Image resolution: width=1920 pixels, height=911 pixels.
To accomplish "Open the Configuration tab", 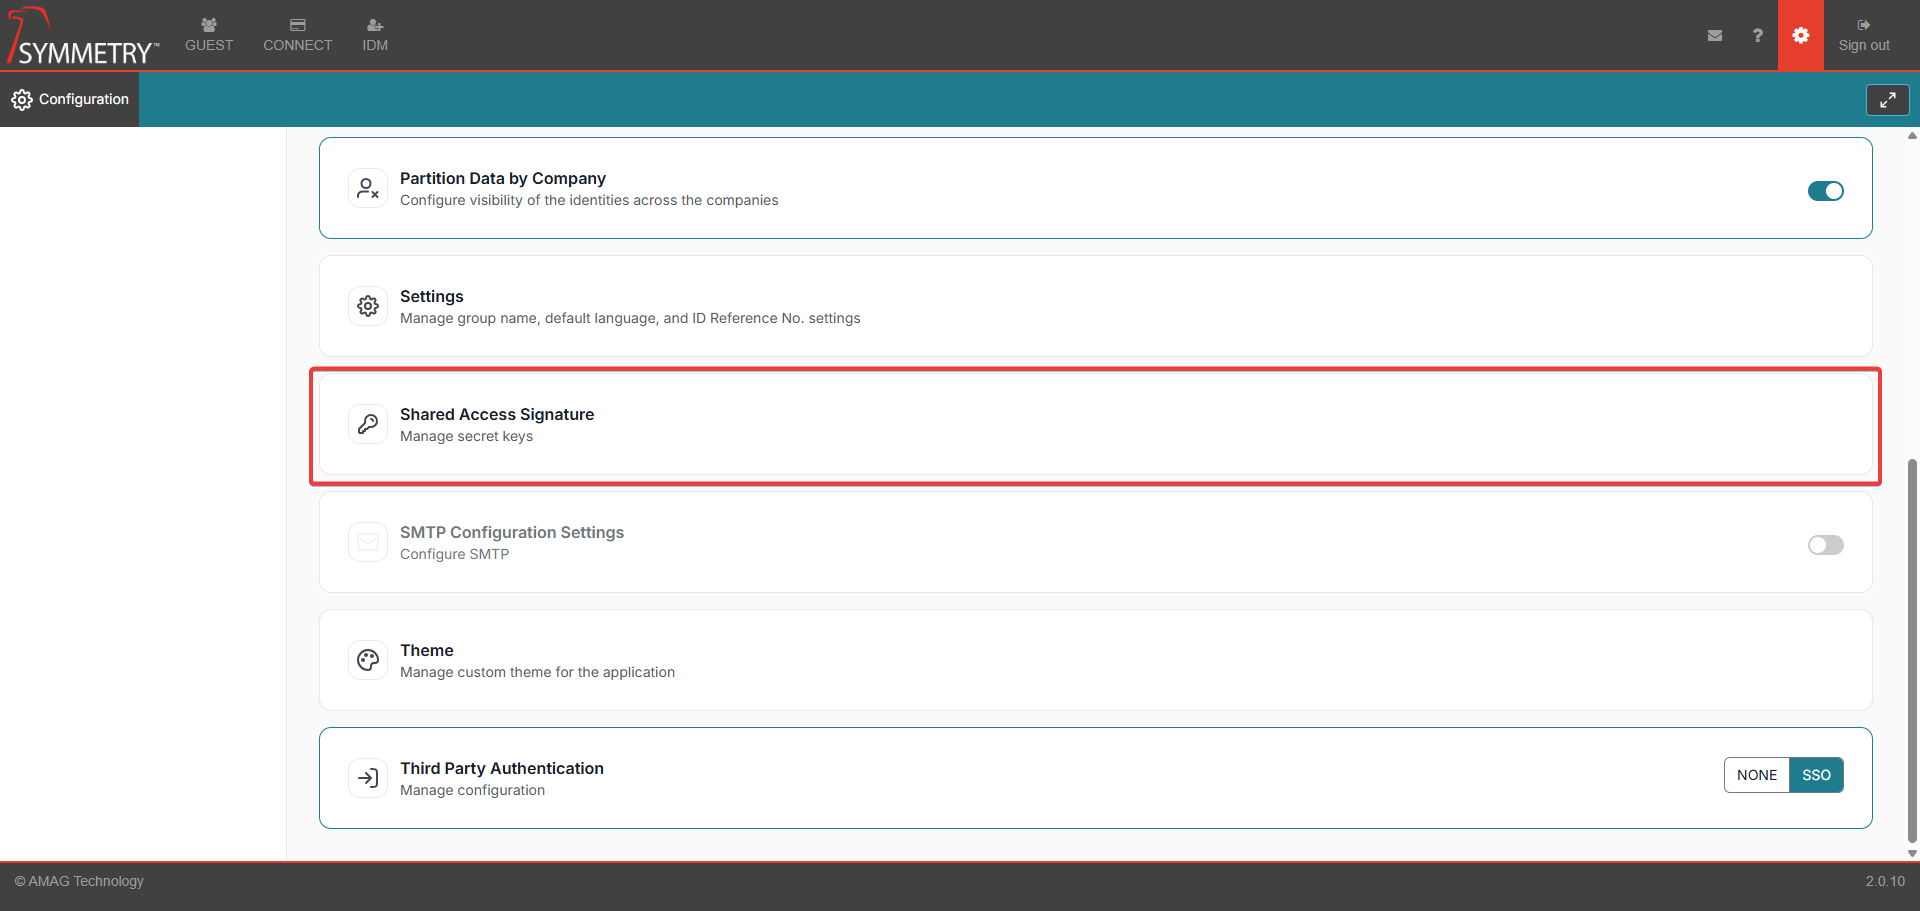I will pos(70,99).
